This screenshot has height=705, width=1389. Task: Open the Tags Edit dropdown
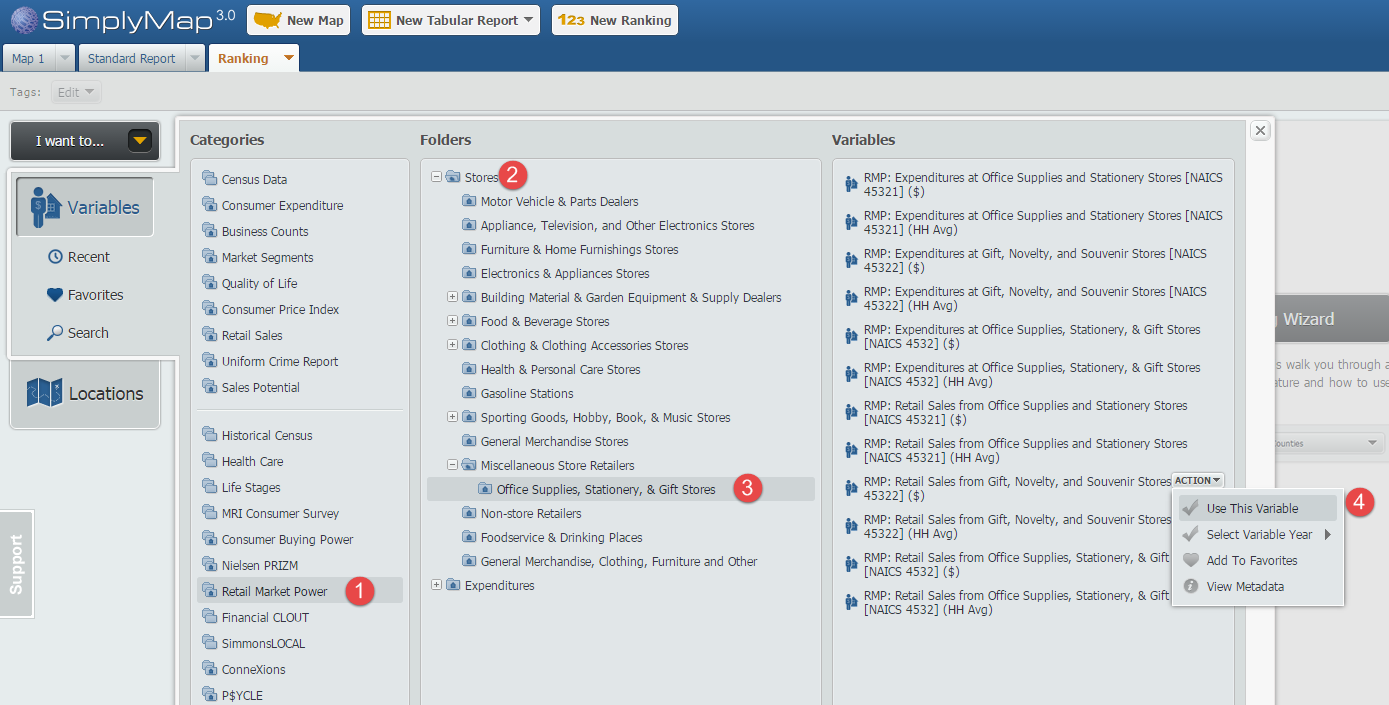(76, 92)
